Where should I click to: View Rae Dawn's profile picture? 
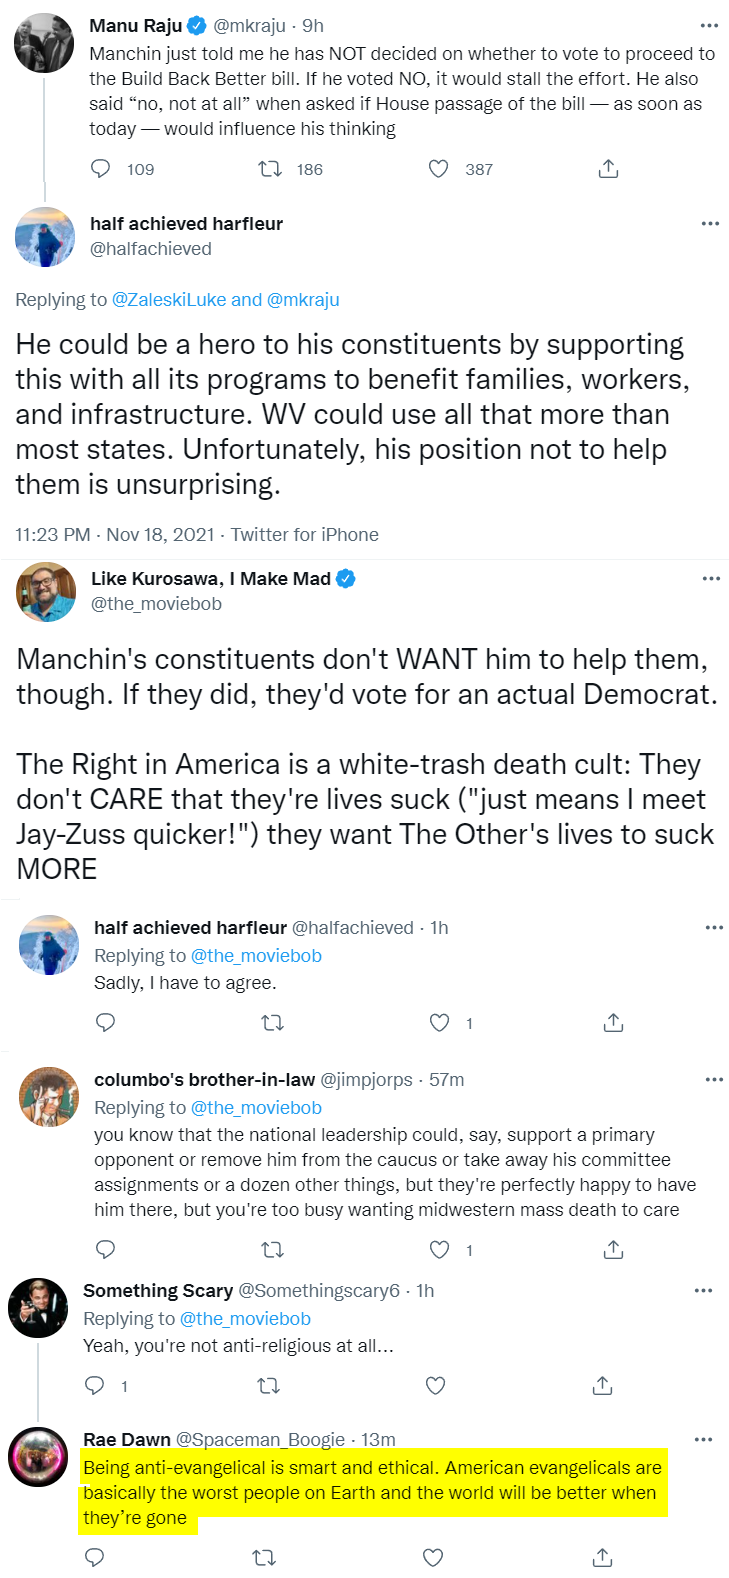[38, 1456]
